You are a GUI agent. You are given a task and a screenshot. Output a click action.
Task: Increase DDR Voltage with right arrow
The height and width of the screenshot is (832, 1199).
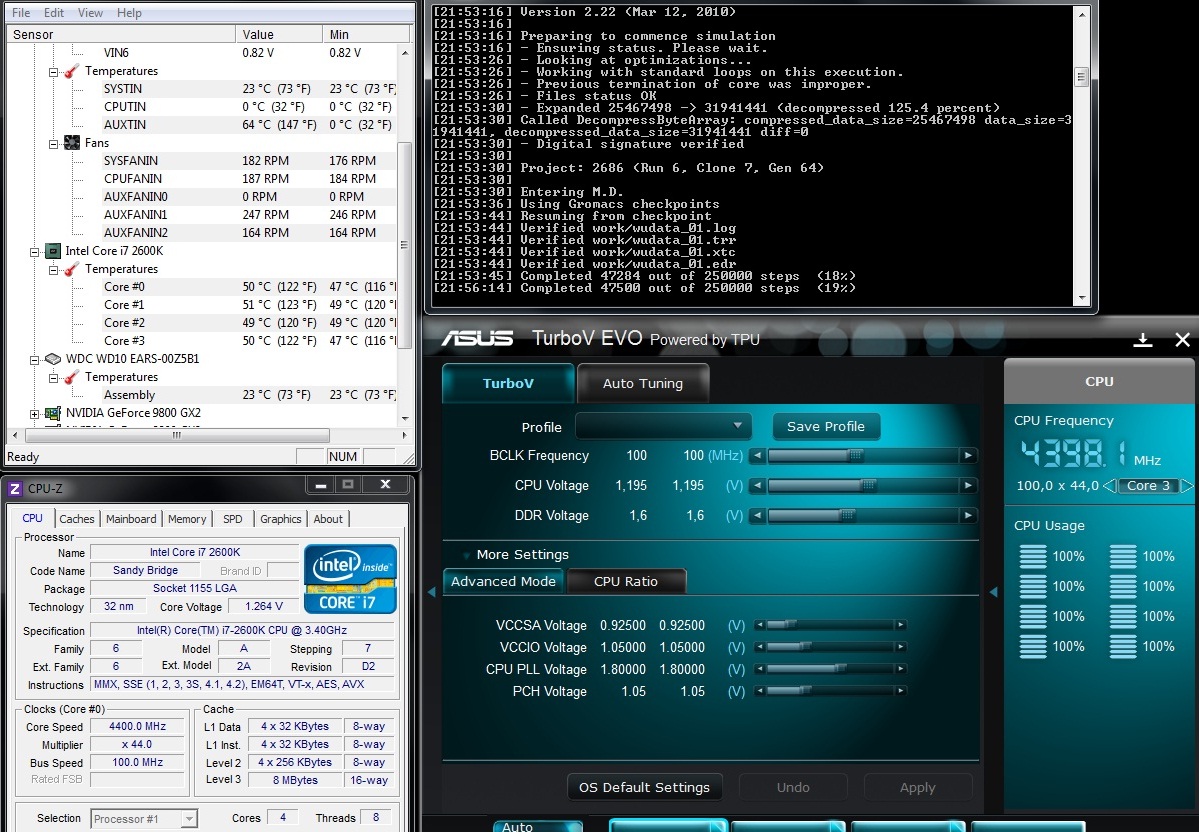(x=968, y=515)
